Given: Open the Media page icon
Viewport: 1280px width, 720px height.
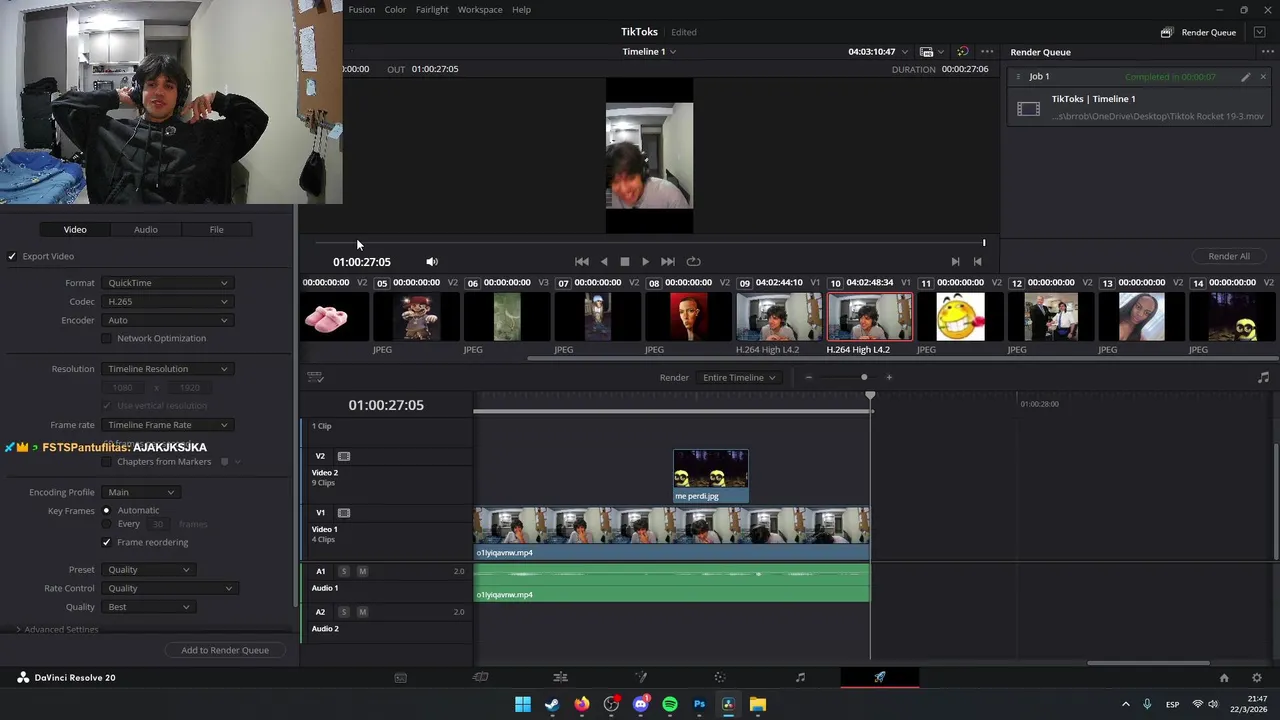Looking at the screenshot, I should tap(400, 677).
